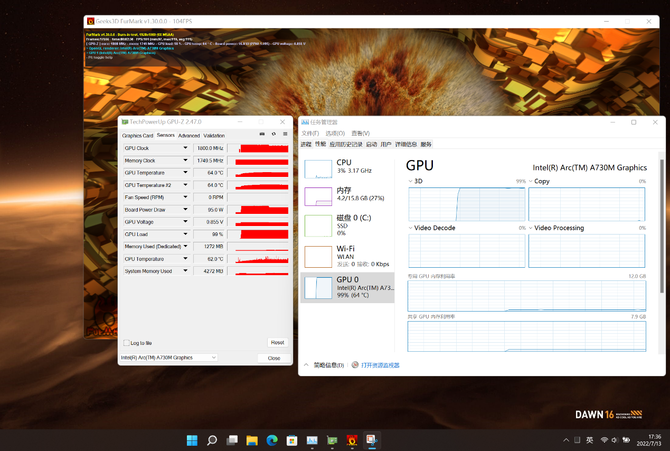The height and width of the screenshot is (451, 670).
Task: Open the GPU Load sensor dropdown
Action: click(x=185, y=234)
